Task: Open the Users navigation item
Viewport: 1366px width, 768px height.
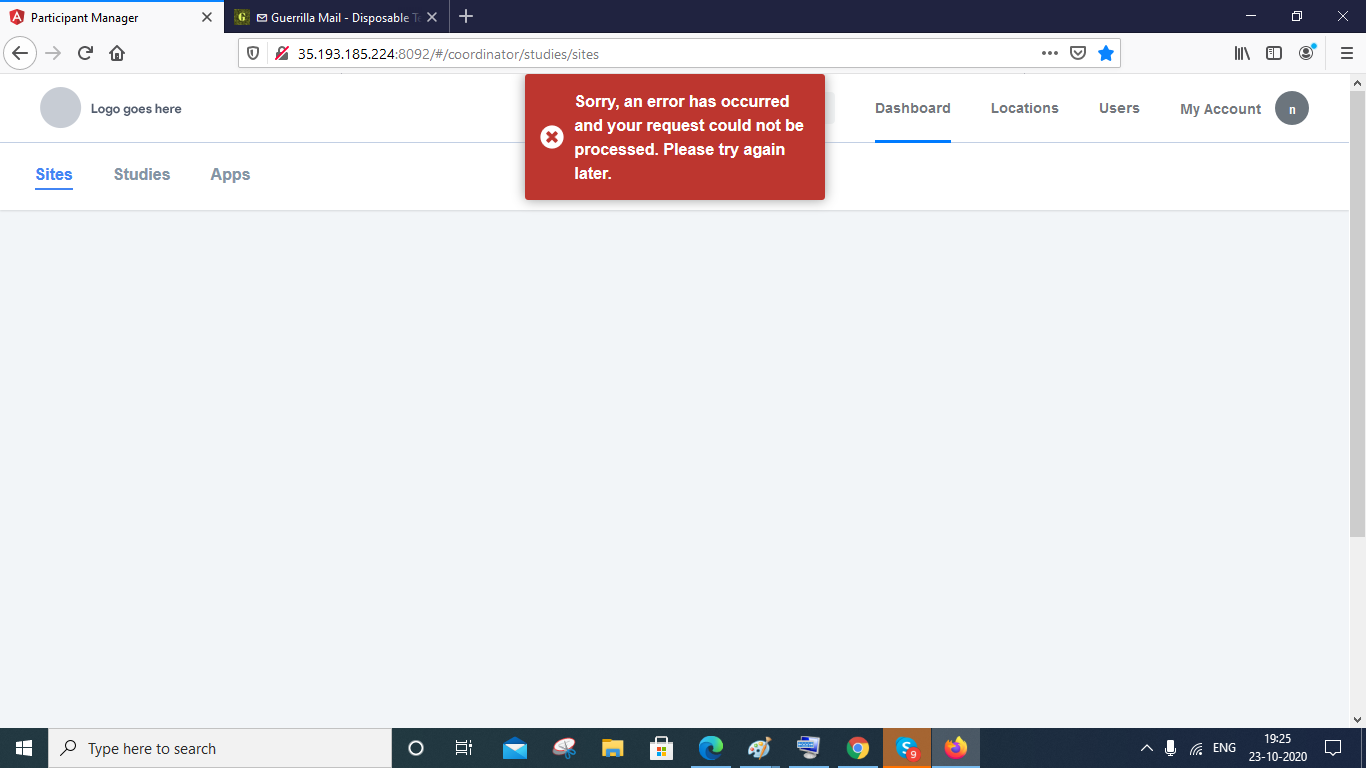Action: point(1119,108)
